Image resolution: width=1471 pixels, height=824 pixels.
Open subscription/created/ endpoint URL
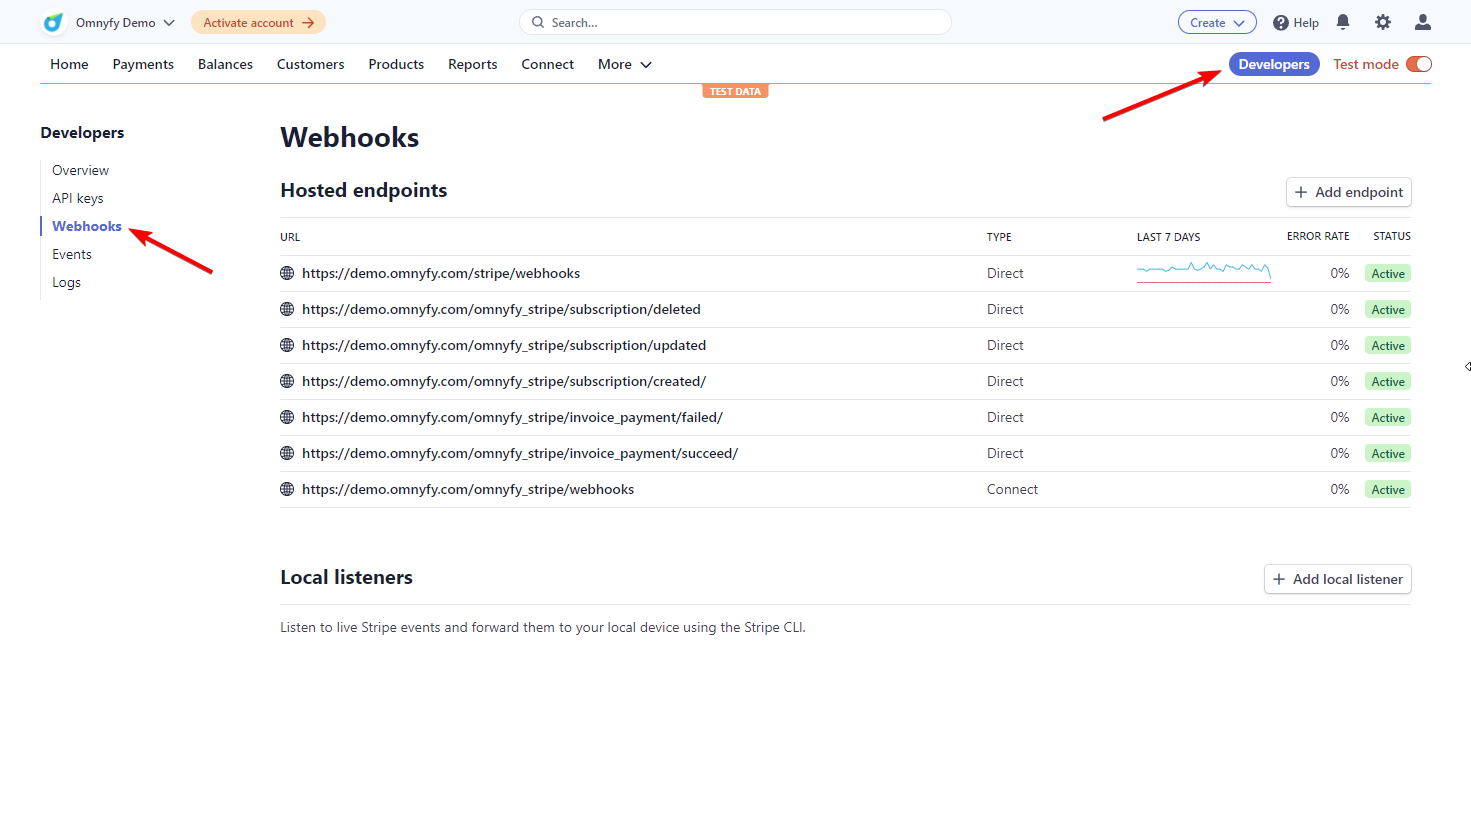504,381
